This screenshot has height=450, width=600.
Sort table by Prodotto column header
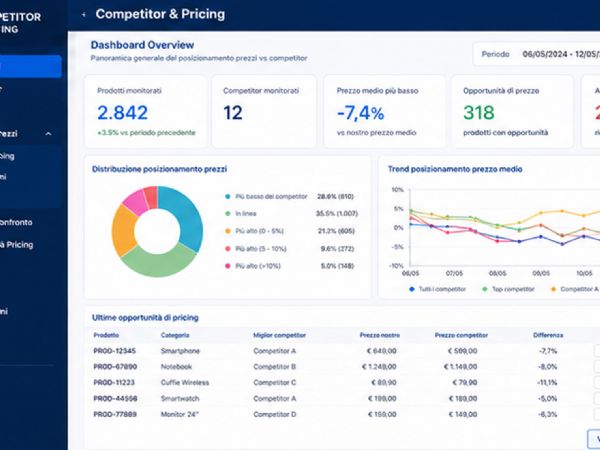tap(106, 335)
